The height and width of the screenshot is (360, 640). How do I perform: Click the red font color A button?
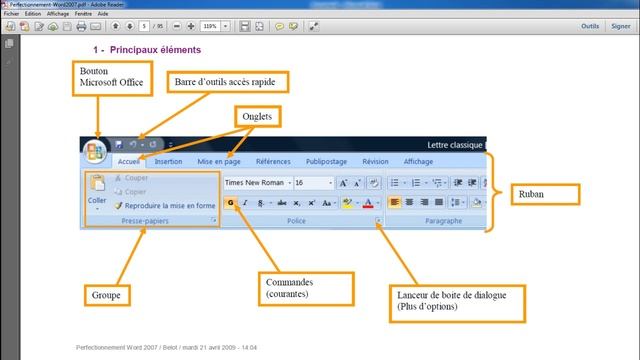368,203
